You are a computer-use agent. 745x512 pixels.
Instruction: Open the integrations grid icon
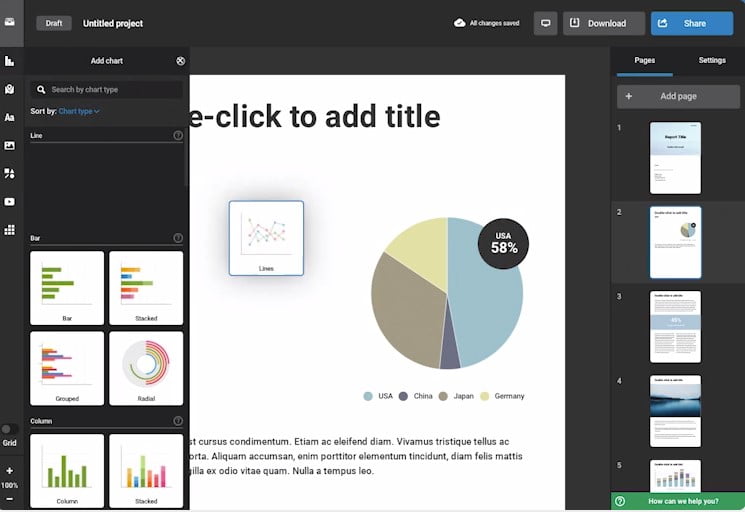coord(10,230)
